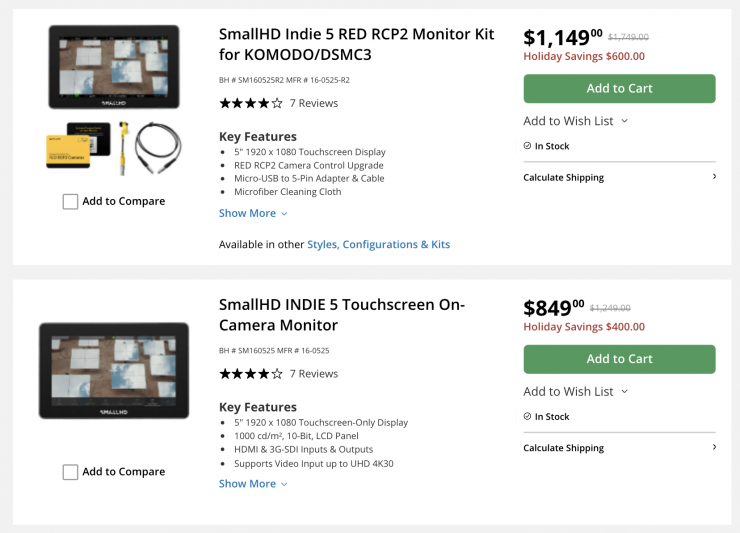Click the In Stock checkmark icon for the INDIE 5 Touchscreen monitor
The image size is (740, 533).
coord(528,417)
